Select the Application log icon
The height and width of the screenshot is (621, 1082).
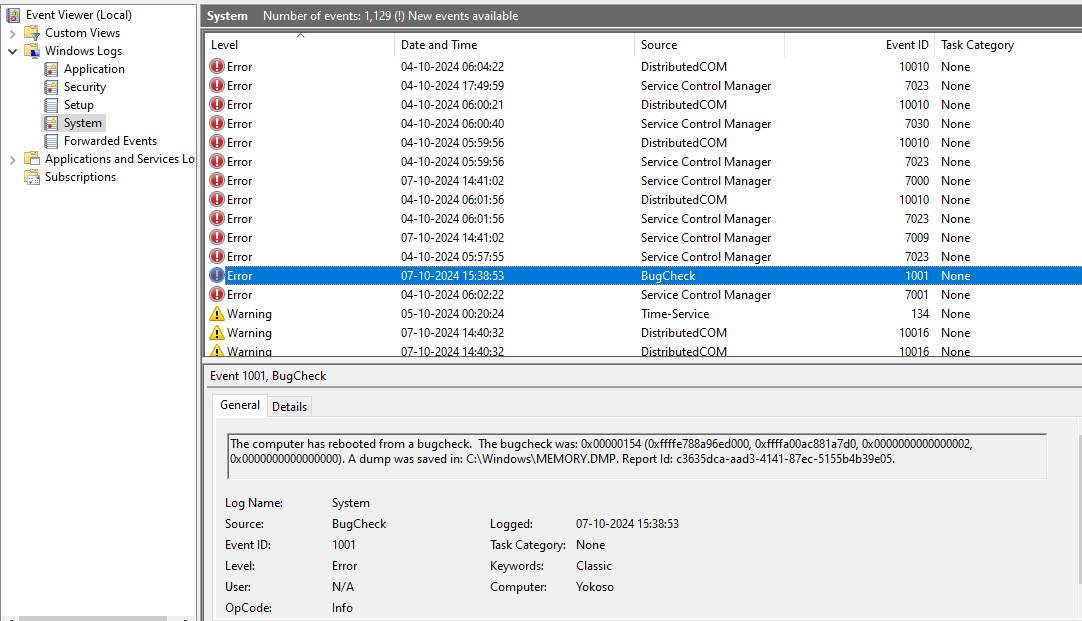[51, 69]
